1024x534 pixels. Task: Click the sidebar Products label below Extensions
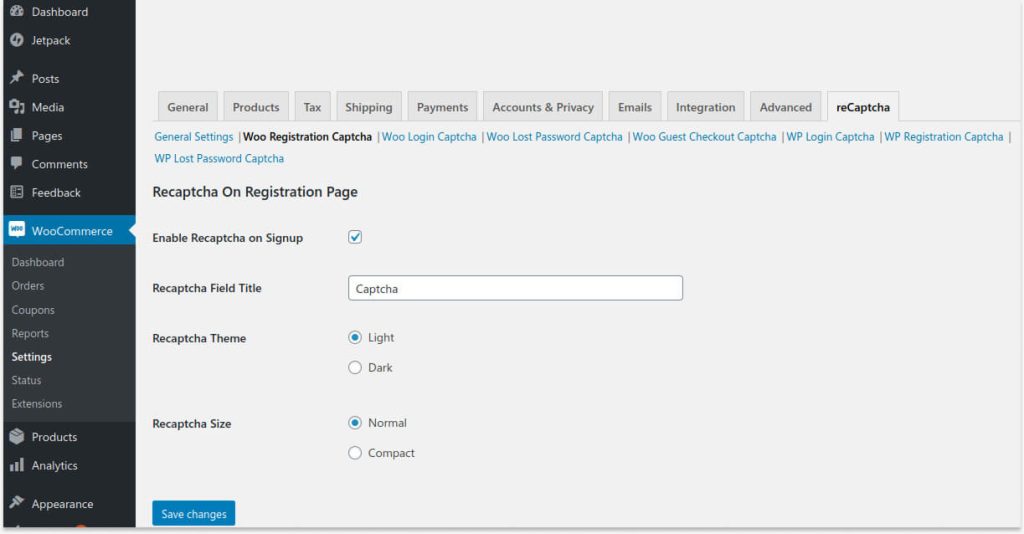(54, 437)
